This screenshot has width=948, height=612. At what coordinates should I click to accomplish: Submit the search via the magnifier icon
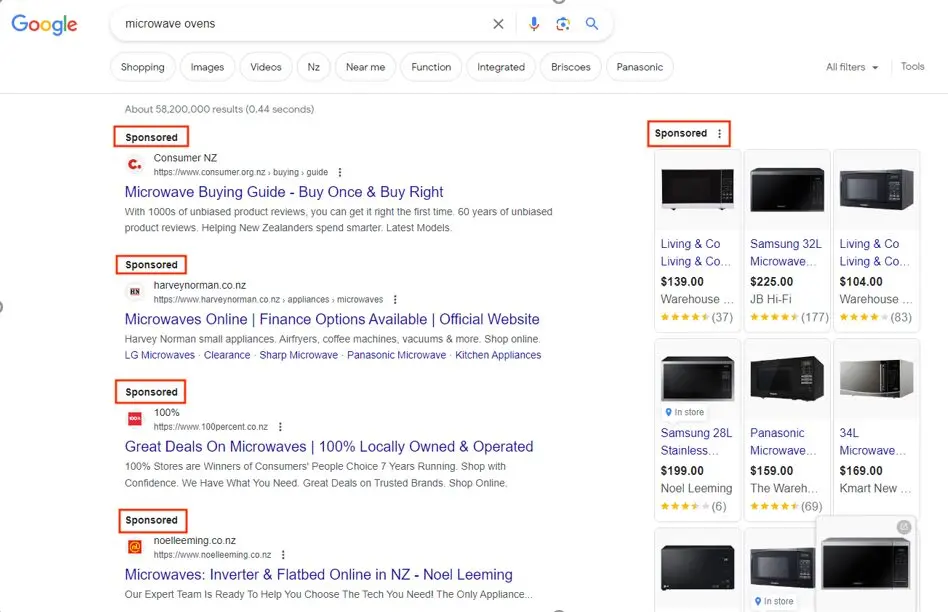point(592,24)
